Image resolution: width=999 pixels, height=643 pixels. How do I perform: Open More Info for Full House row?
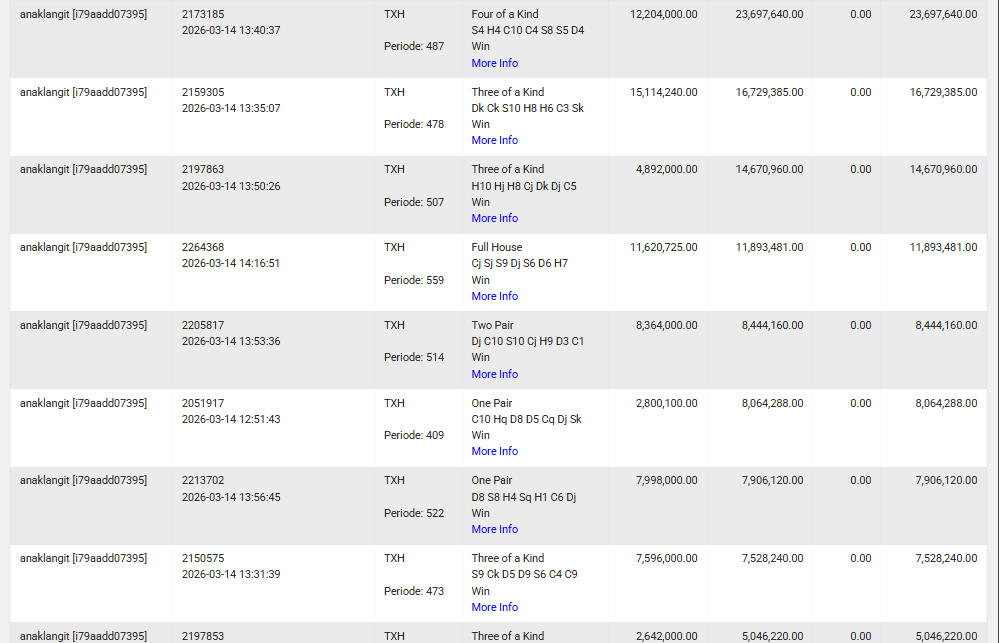494,296
